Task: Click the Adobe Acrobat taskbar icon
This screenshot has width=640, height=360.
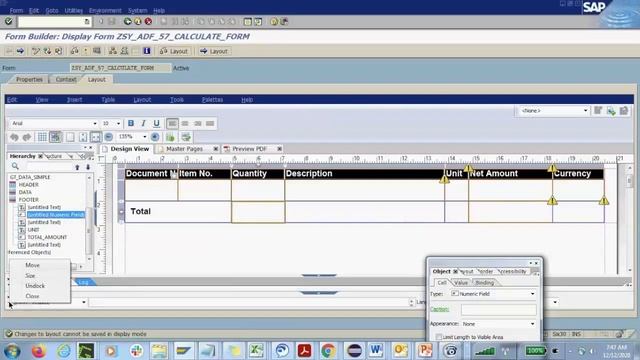Action: coord(304,350)
